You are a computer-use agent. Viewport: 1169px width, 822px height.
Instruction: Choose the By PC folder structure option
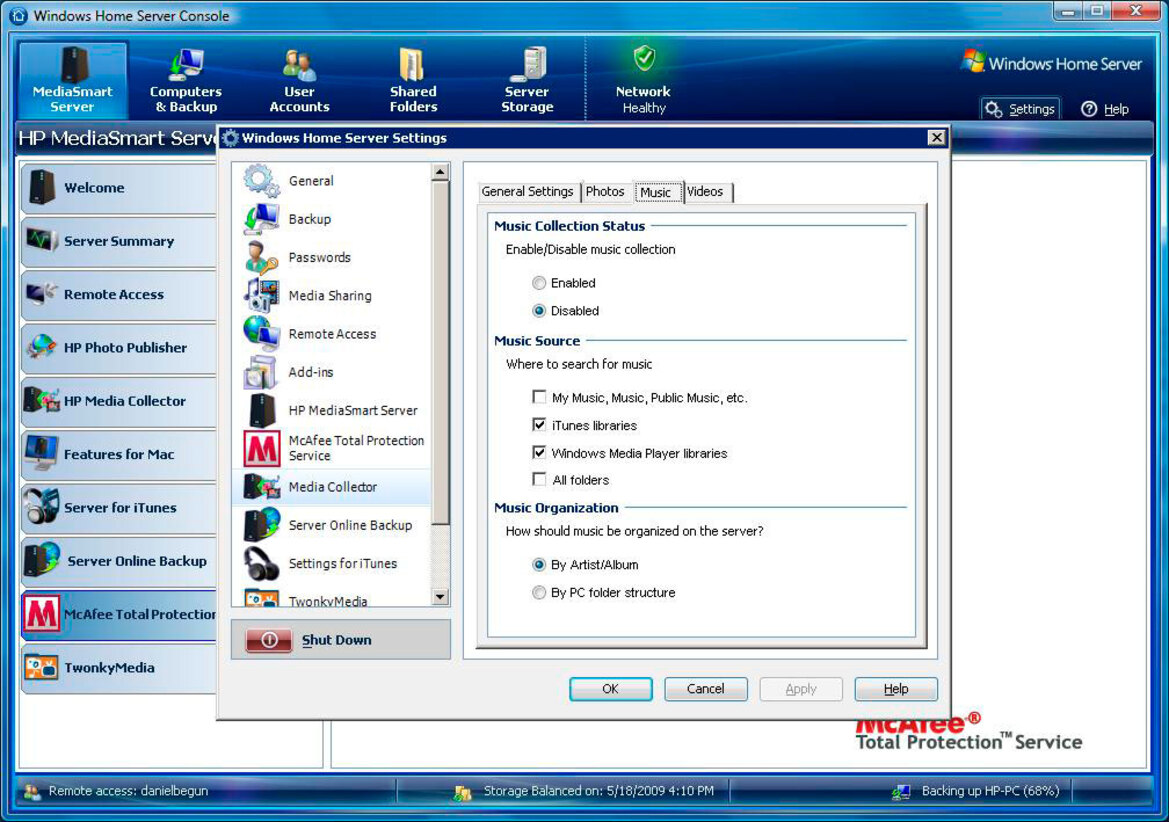[539, 592]
